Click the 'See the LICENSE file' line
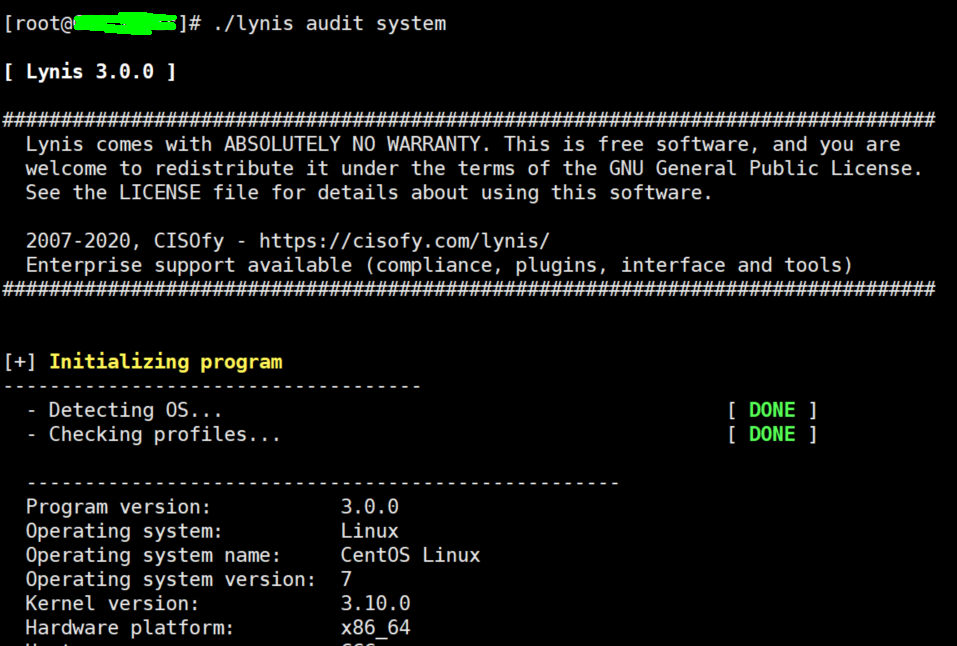Screen dimensions: 957x646 [369, 193]
